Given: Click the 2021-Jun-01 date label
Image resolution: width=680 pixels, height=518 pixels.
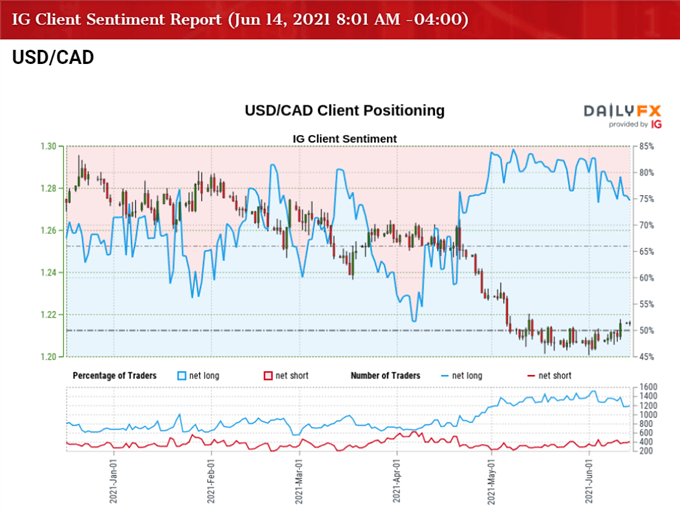Looking at the screenshot, I should [588, 482].
